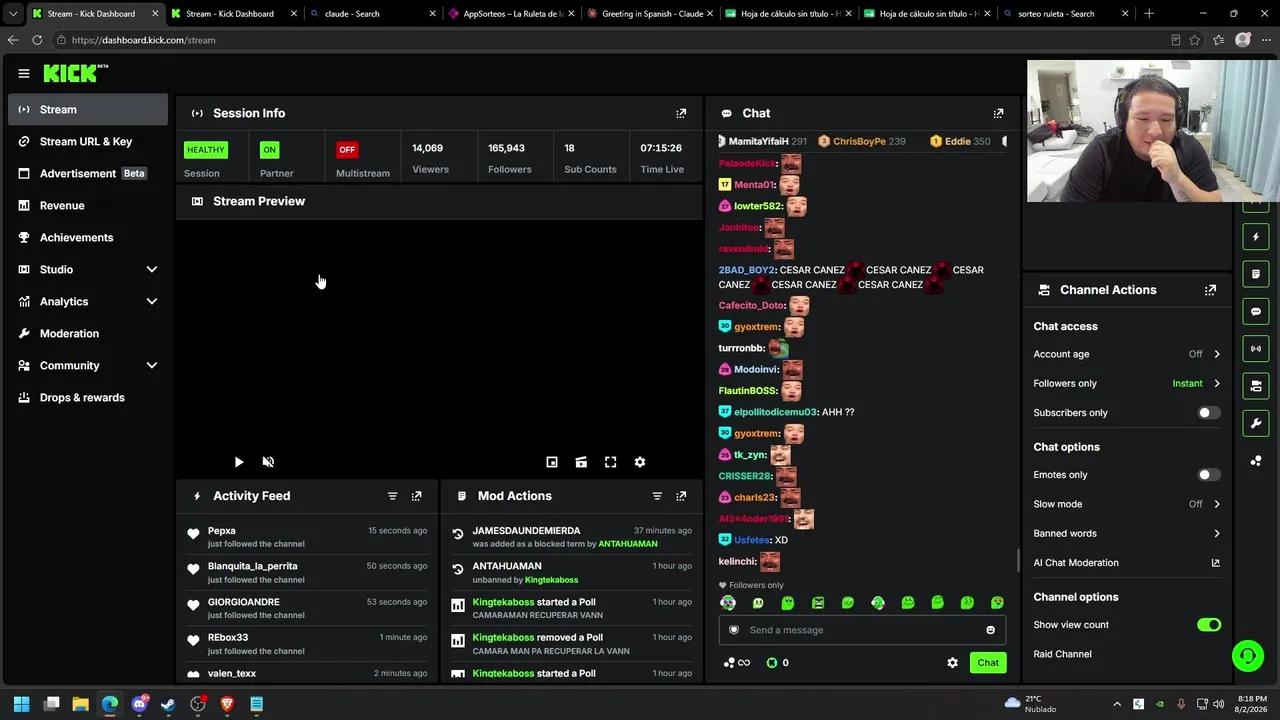The width and height of the screenshot is (1280, 720).
Task: Click the wrench icon in the right sidebar
Action: [1256, 423]
